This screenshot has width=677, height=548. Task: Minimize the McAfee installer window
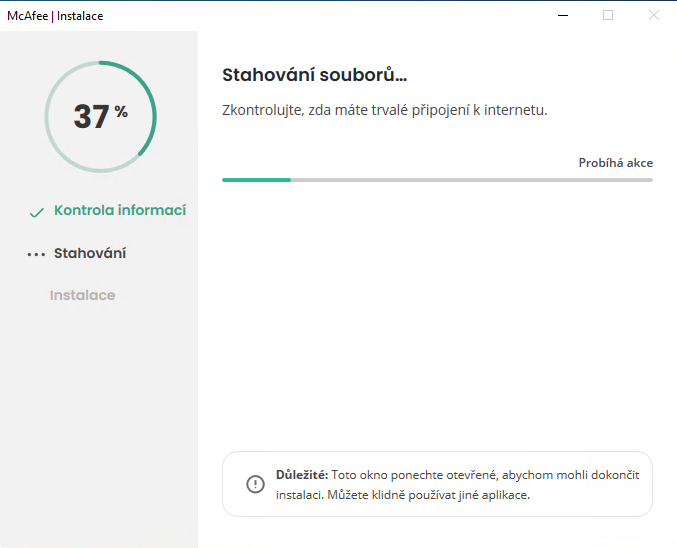coord(563,16)
